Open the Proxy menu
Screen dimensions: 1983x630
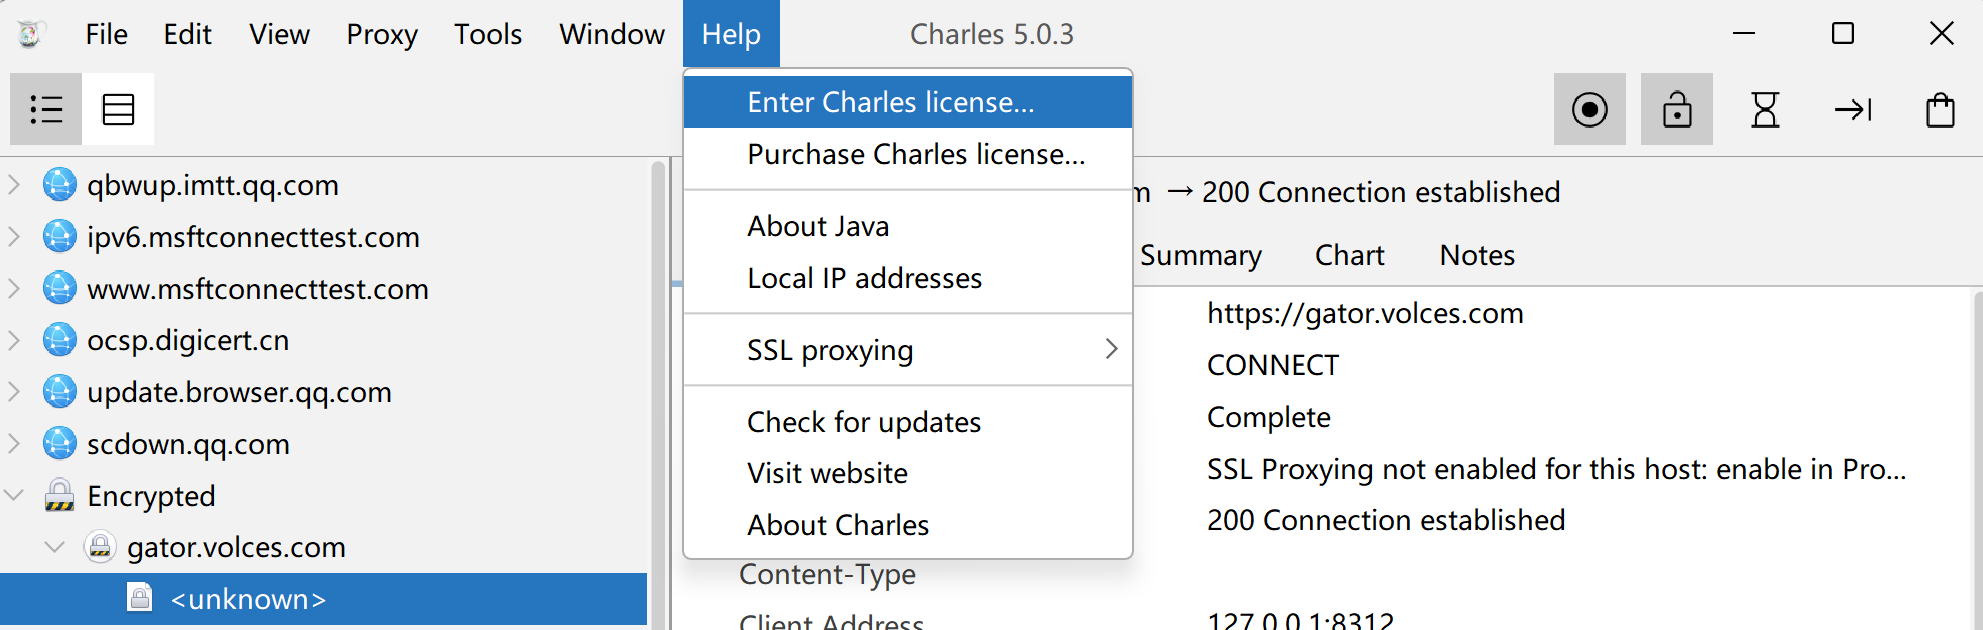click(x=382, y=34)
